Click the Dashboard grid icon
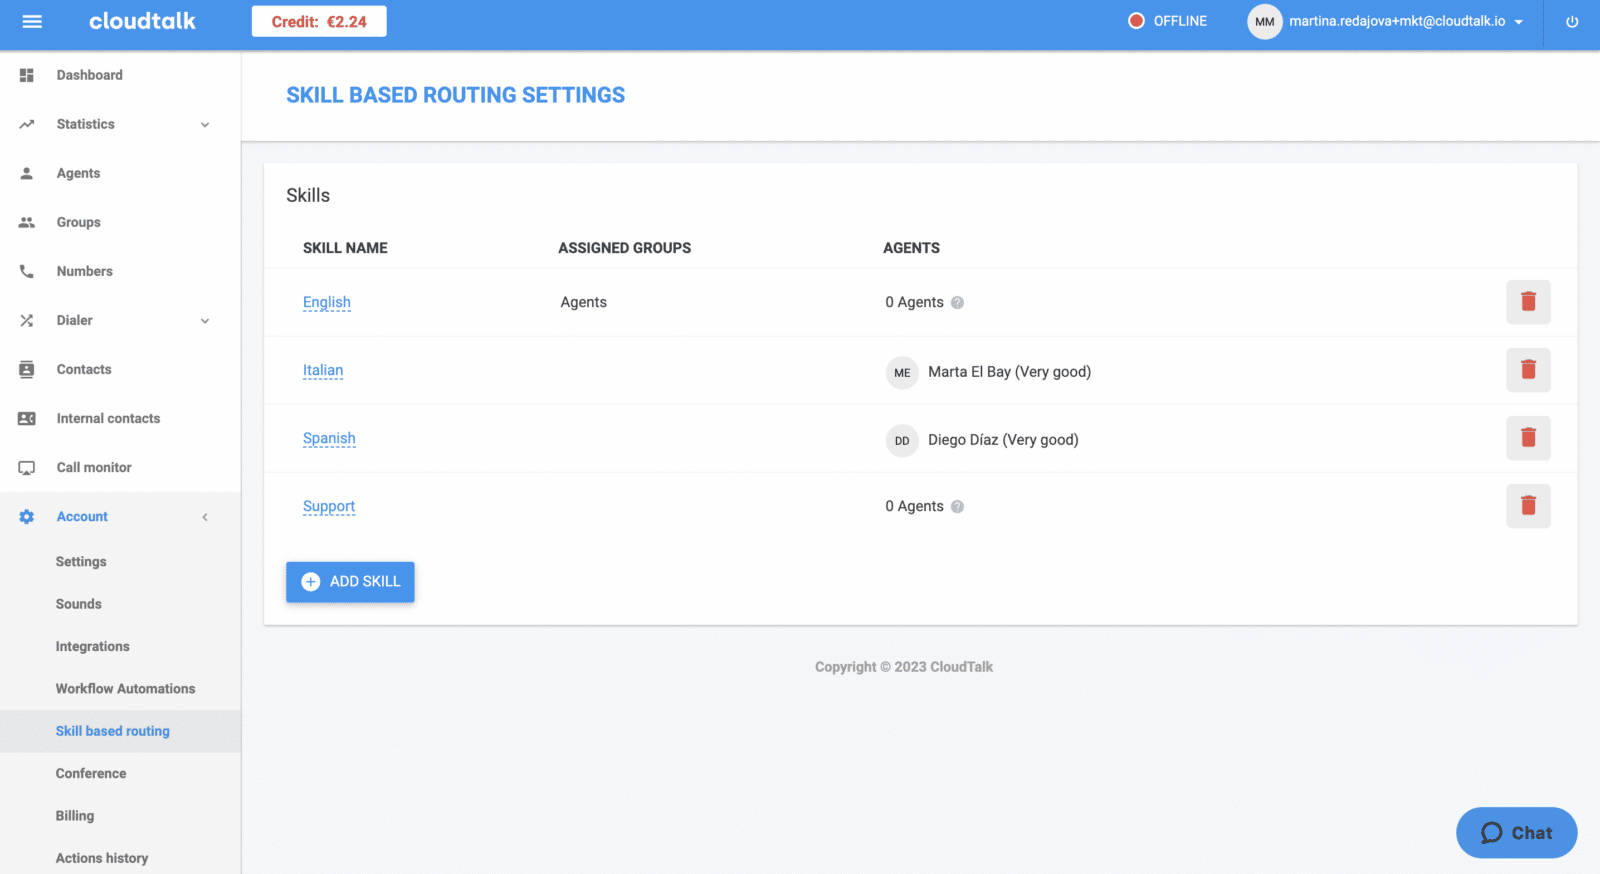The width and height of the screenshot is (1600, 874). (27, 75)
